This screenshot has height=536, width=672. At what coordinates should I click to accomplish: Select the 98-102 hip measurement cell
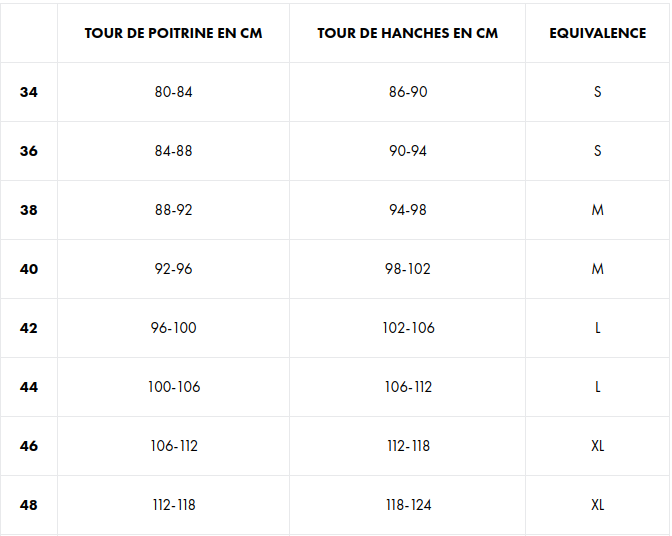tap(408, 269)
